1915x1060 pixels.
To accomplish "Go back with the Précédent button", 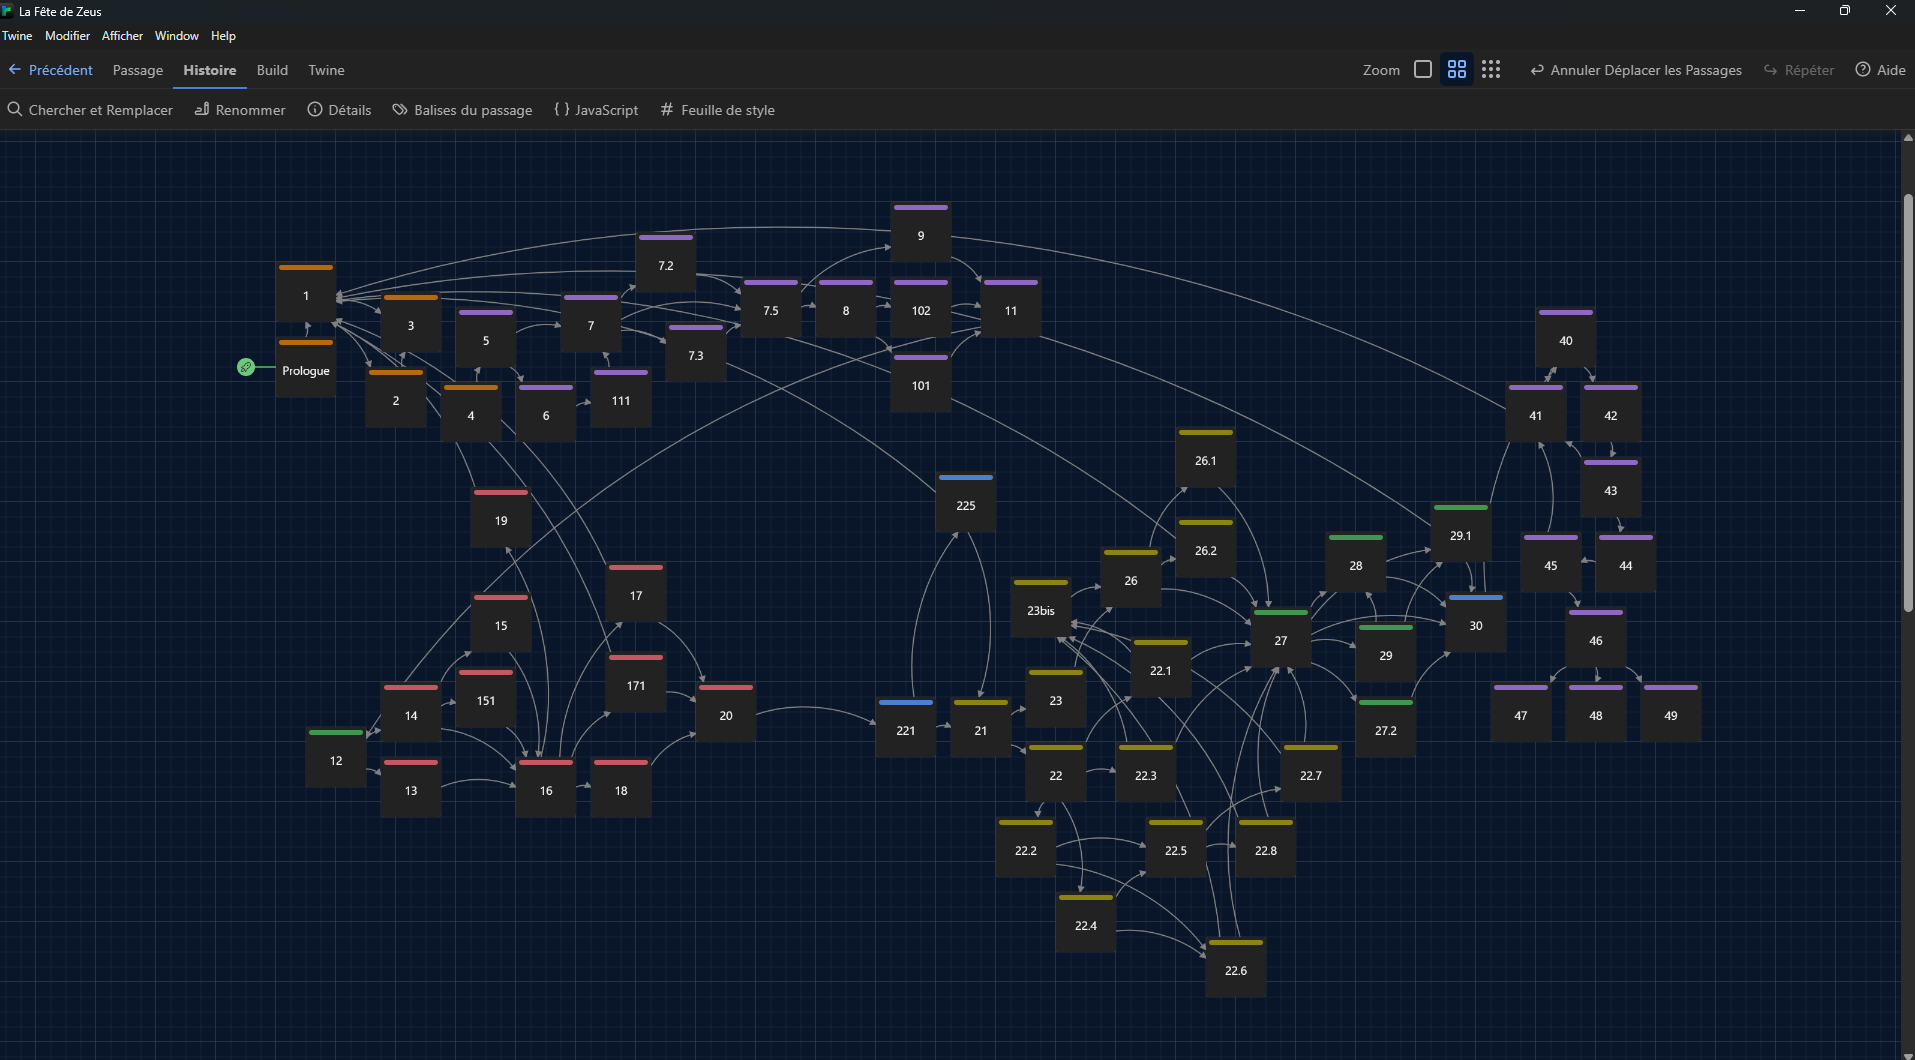I will tap(51, 70).
